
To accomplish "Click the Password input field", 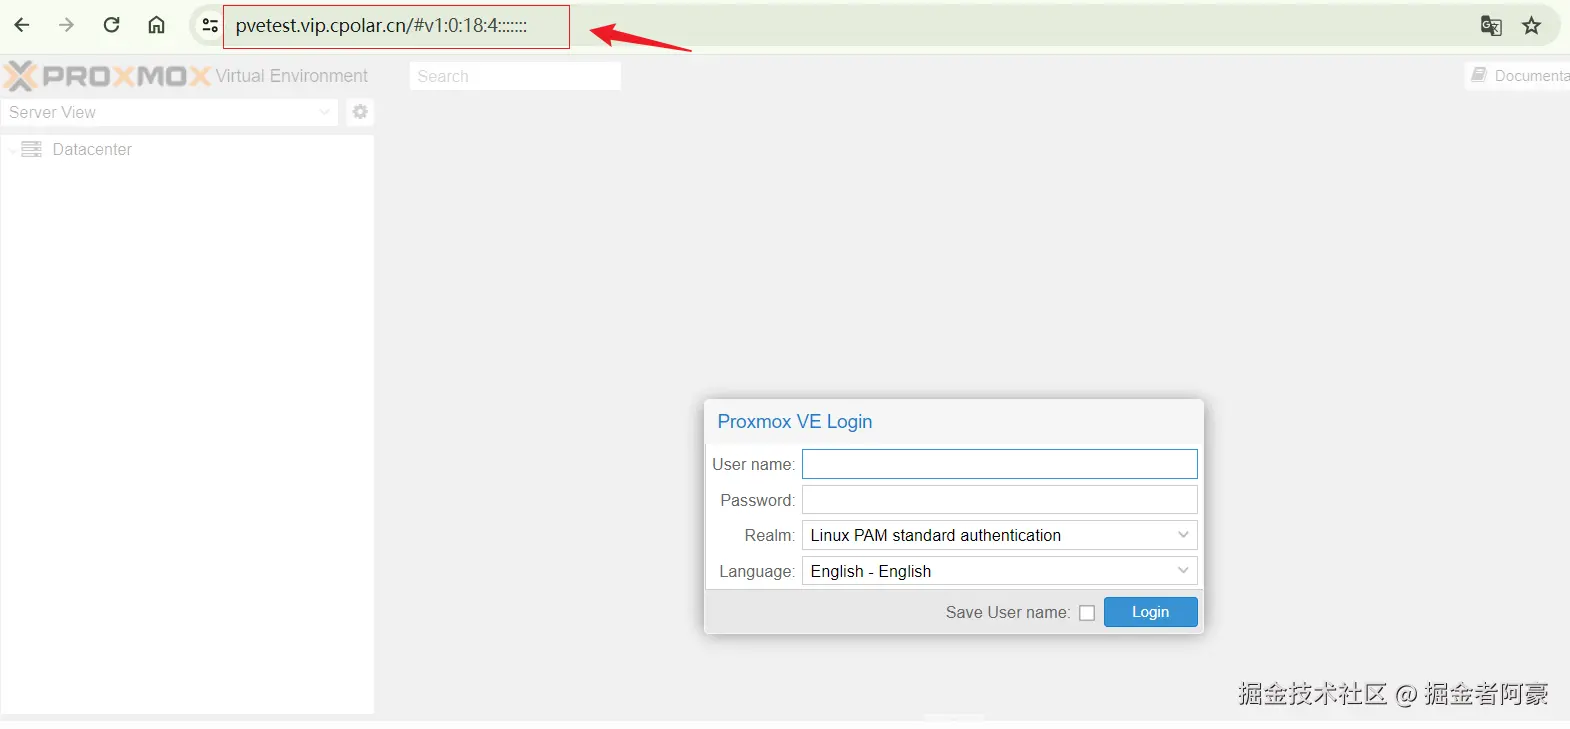I will [999, 500].
